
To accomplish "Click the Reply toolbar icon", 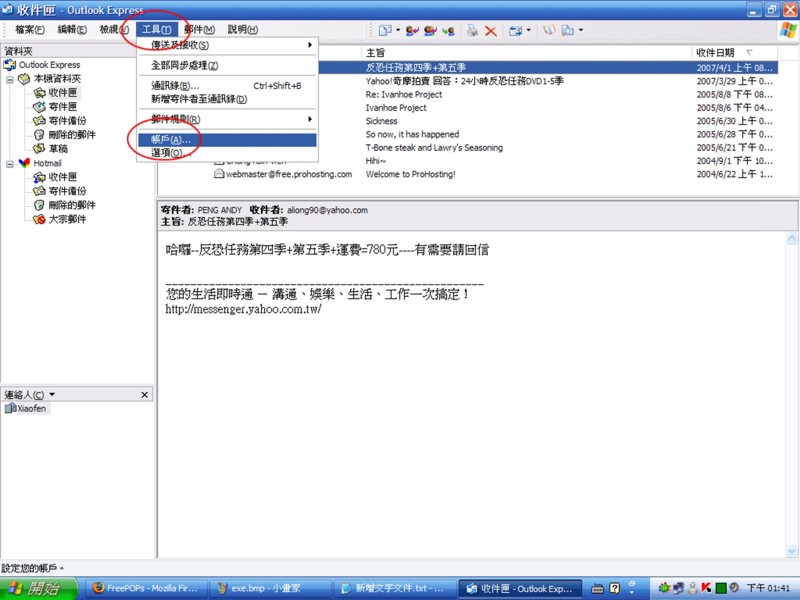I will coord(413,30).
